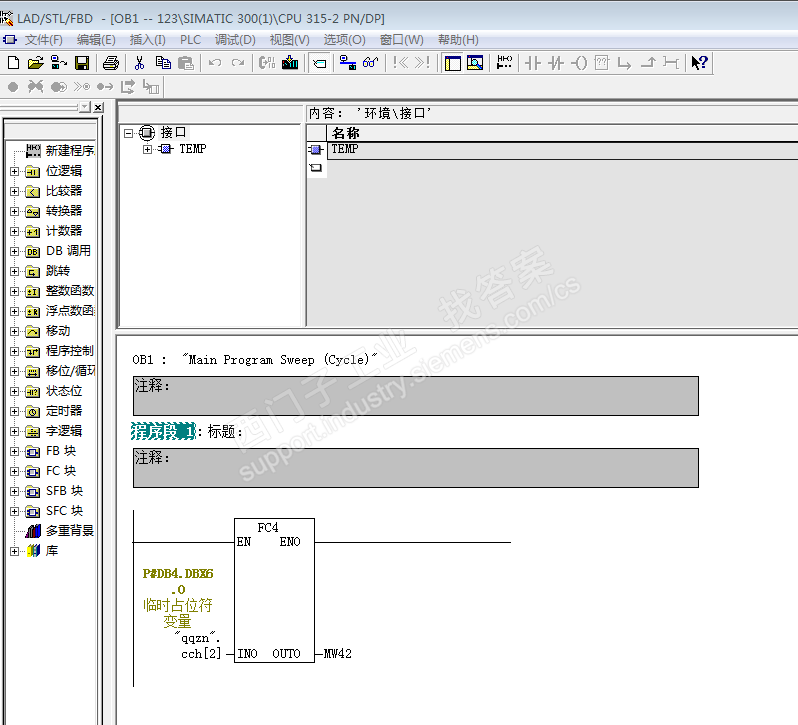Click the Open Branch icon
Viewport: 798px width, 725px height.
[x=624, y=63]
